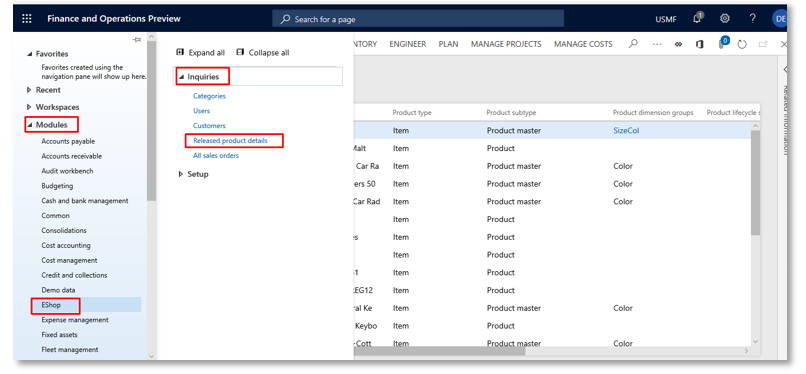Select the Fixed assets module
Viewport: 806px width, 374px height.
pos(60,335)
